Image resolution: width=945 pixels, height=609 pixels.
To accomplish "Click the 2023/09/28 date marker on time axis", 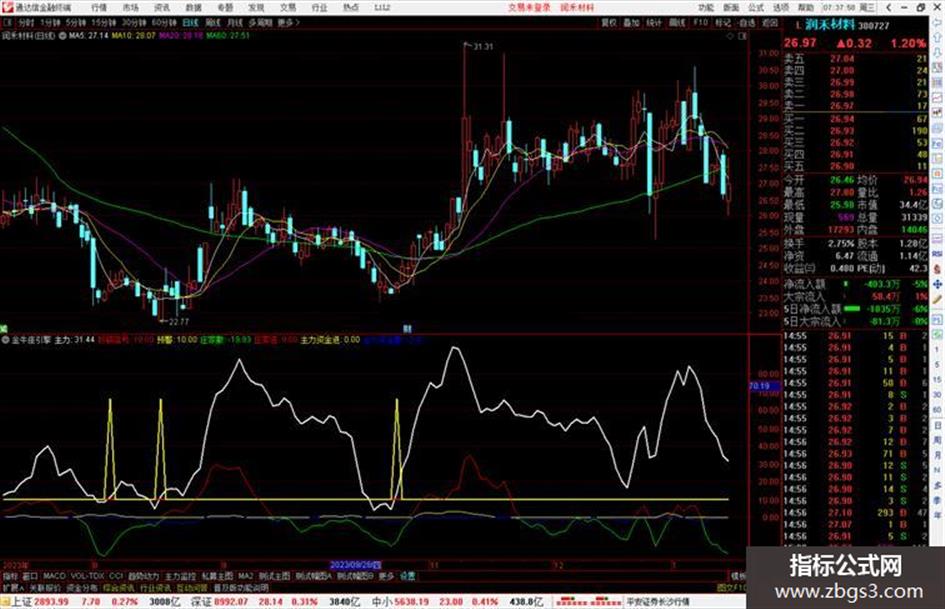I will coord(356,566).
